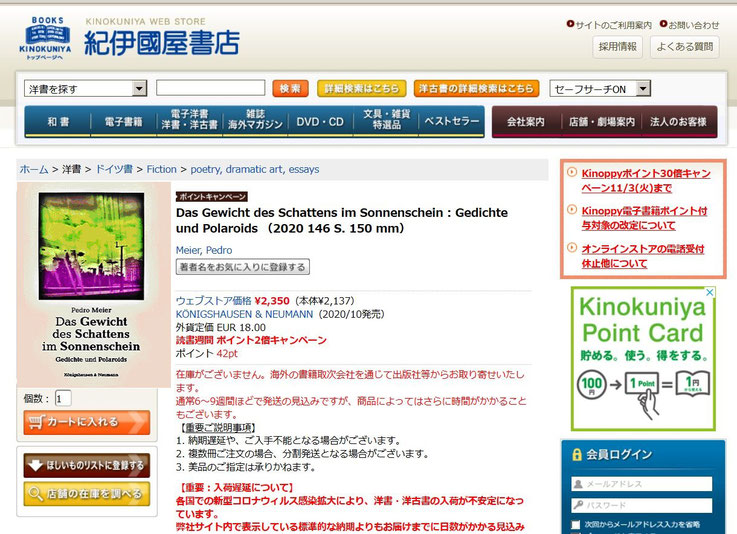Go to ホーム in breadcrumb
Viewport: 737px width, 534px height.
(x=34, y=169)
